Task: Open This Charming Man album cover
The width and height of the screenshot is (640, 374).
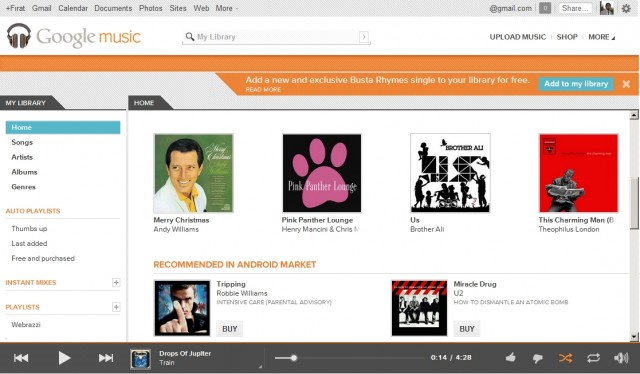Action: pos(578,173)
